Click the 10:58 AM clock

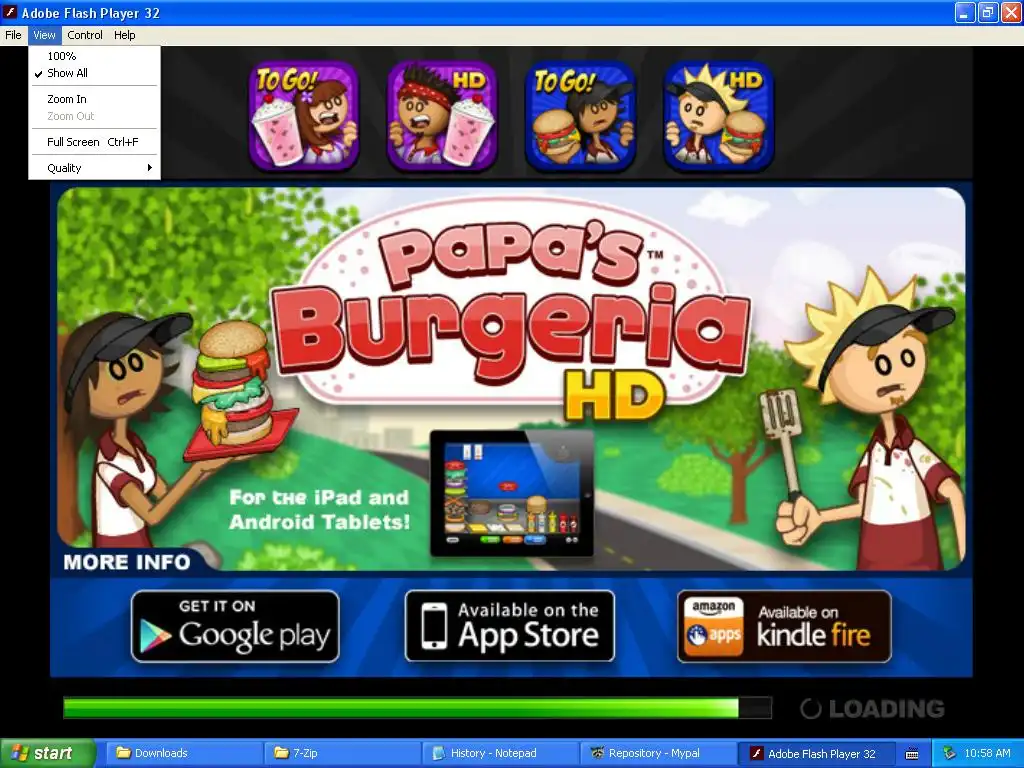pyautogui.click(x=987, y=753)
